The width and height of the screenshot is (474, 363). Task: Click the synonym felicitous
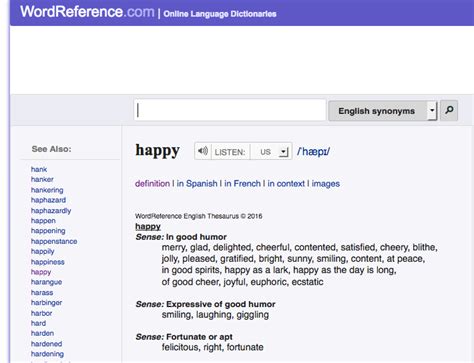180,347
